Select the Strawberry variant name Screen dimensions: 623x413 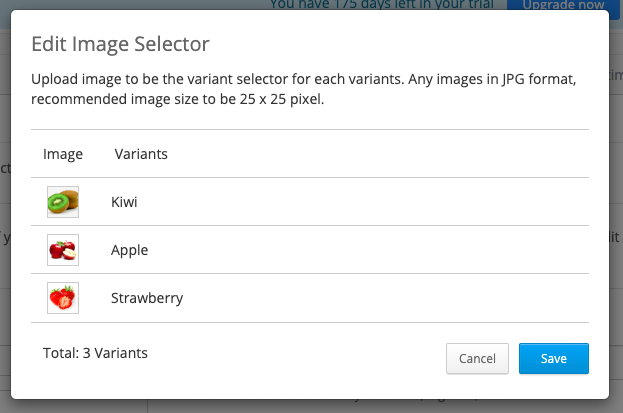coord(147,298)
